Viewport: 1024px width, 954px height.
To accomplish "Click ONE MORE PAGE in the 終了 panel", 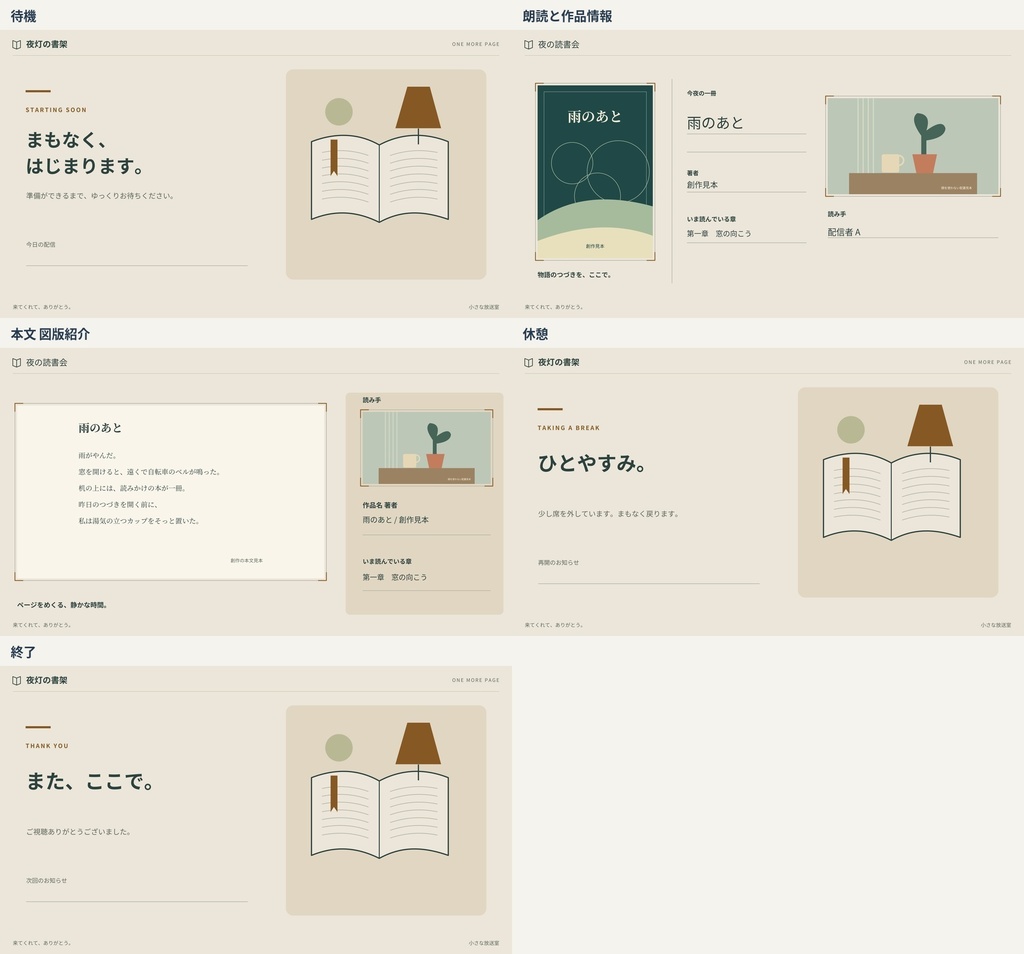I will [475, 680].
